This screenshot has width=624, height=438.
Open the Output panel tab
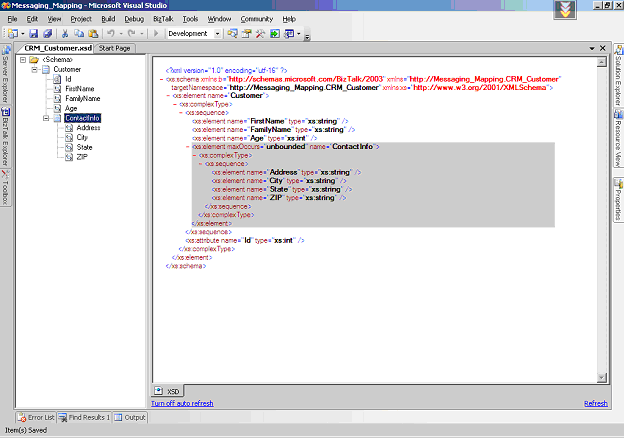130,417
